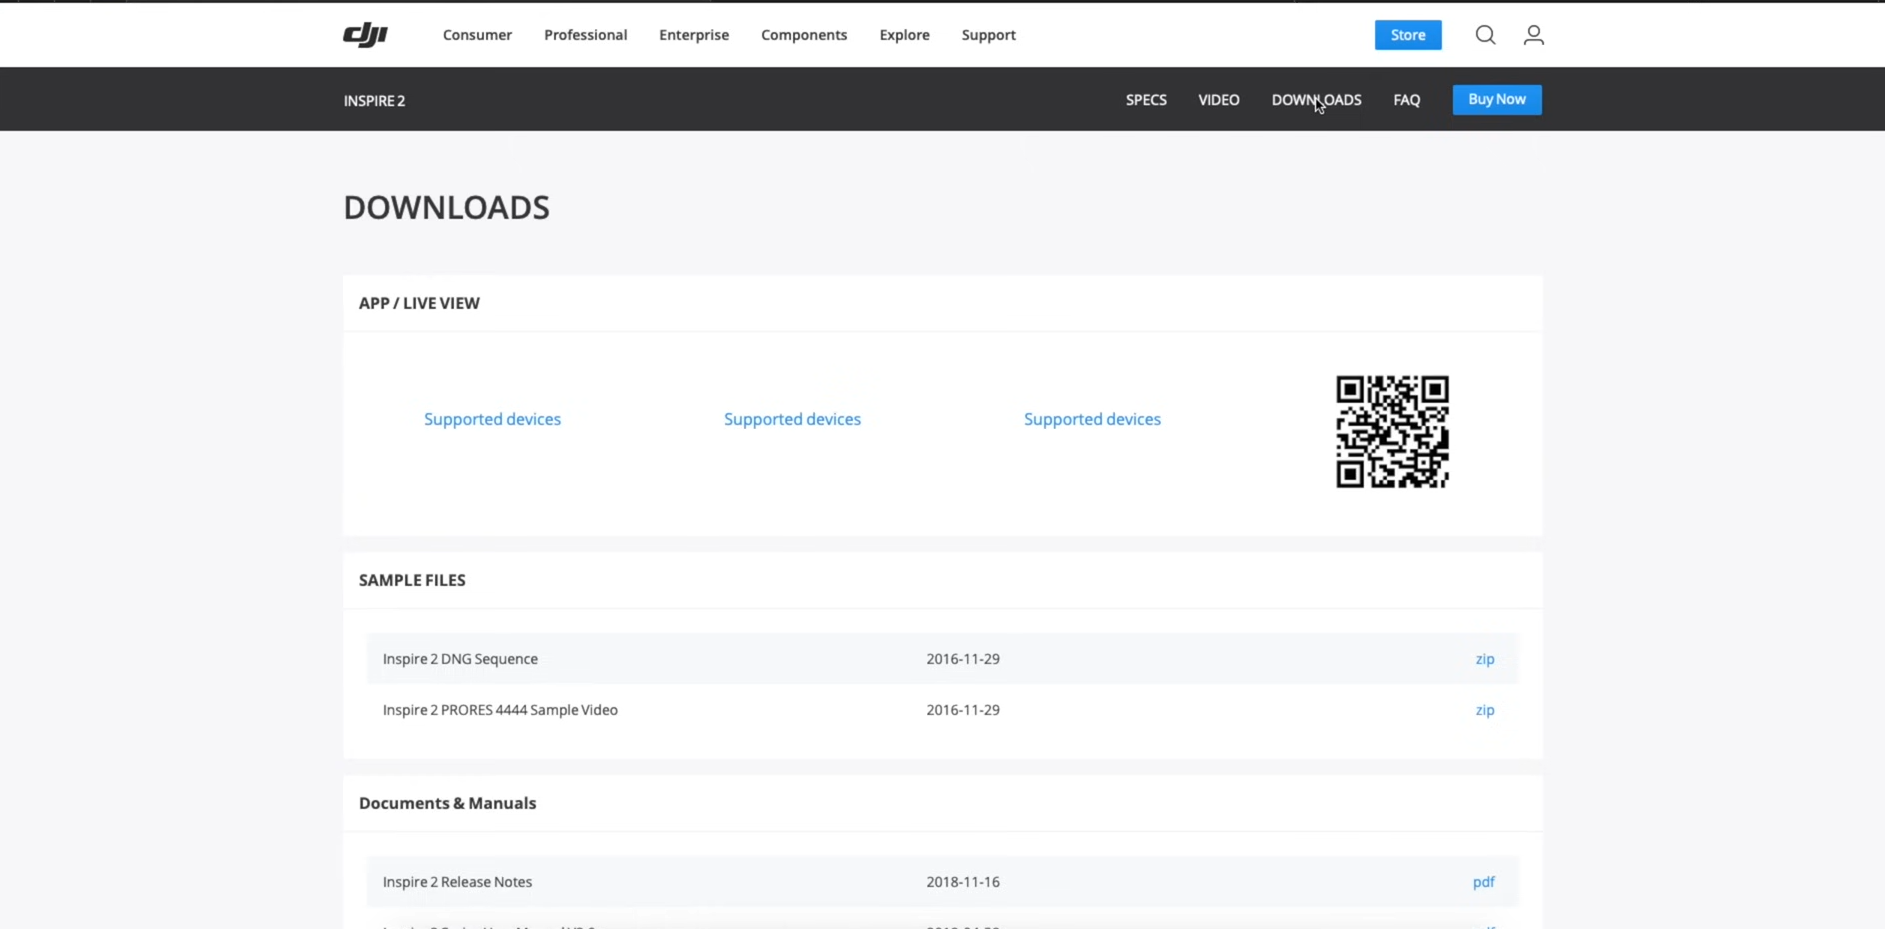Select the Inspire 2 DNG Sequence row text

pos(460,659)
